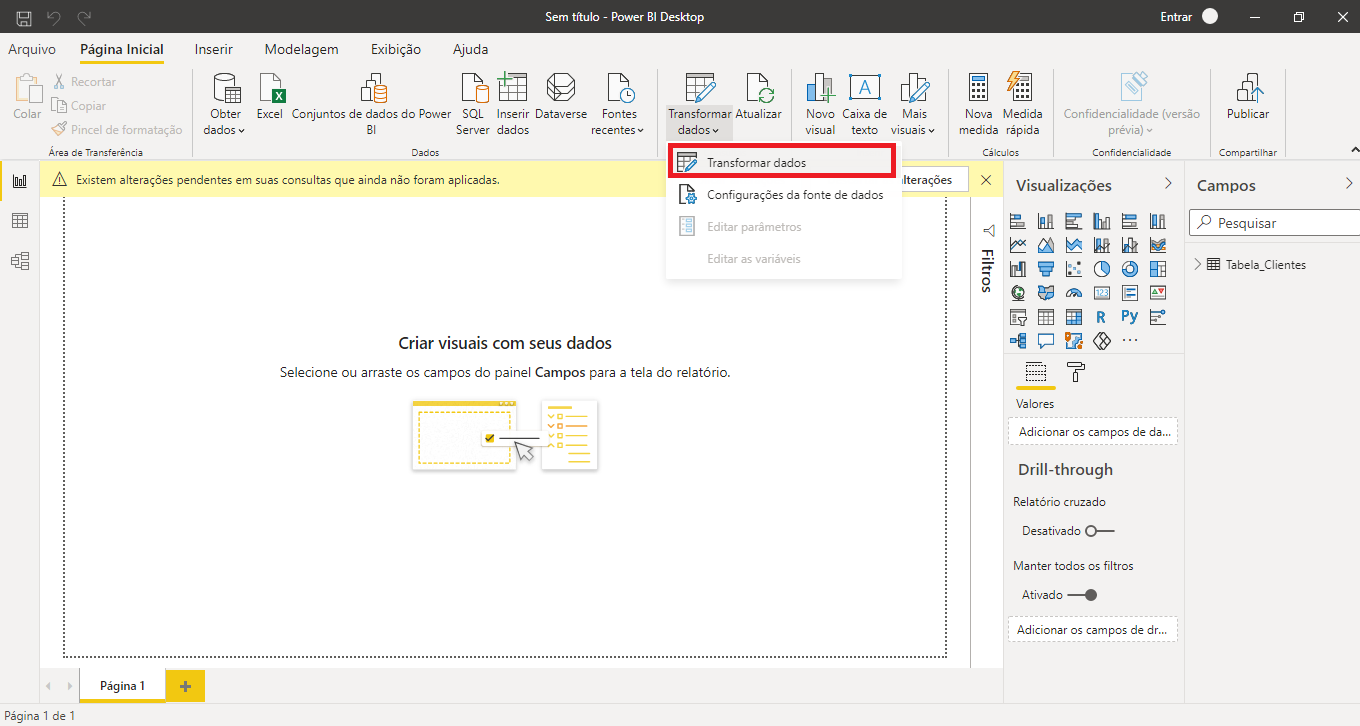
Task: Expand the Tabela_Clientes table
Action: click(1198, 265)
